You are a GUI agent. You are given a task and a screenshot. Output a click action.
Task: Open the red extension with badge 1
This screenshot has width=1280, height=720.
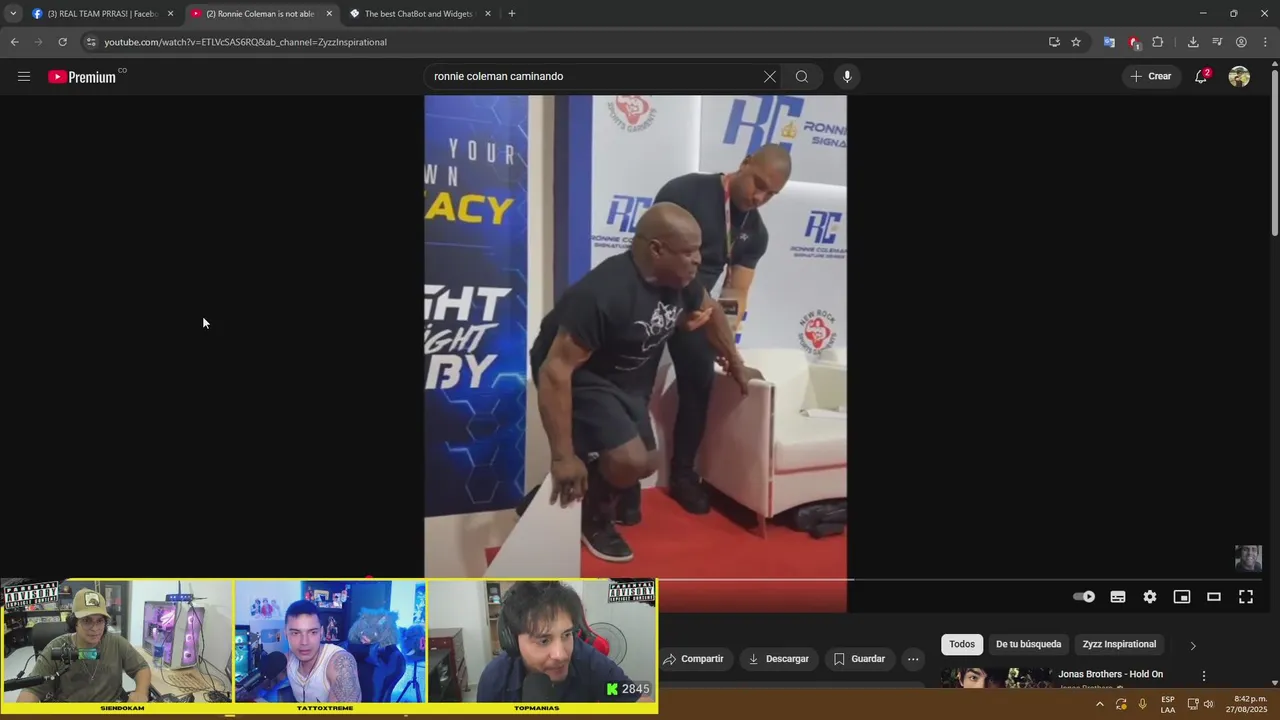1133,42
